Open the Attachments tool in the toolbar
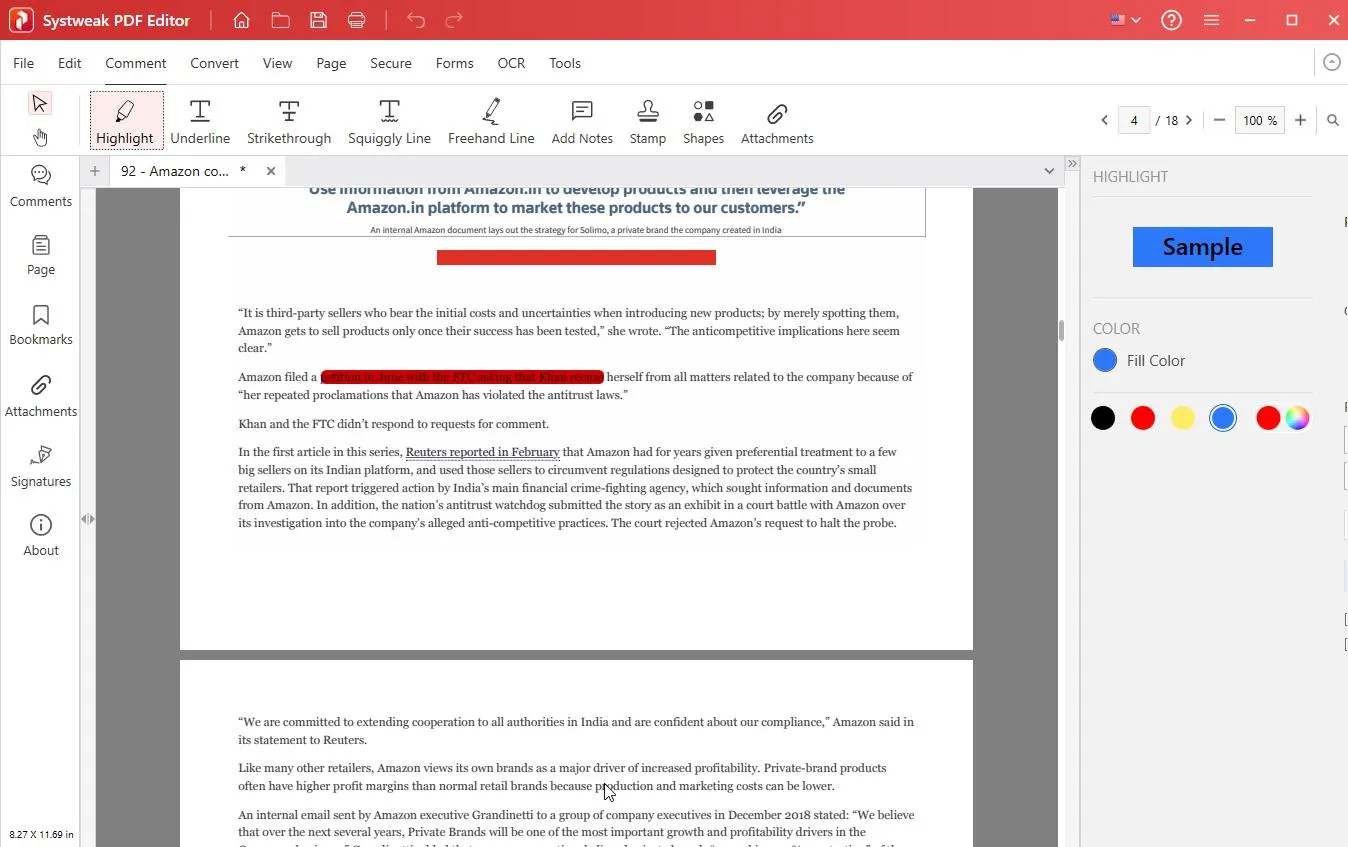Image resolution: width=1348 pixels, height=847 pixels. point(776,119)
